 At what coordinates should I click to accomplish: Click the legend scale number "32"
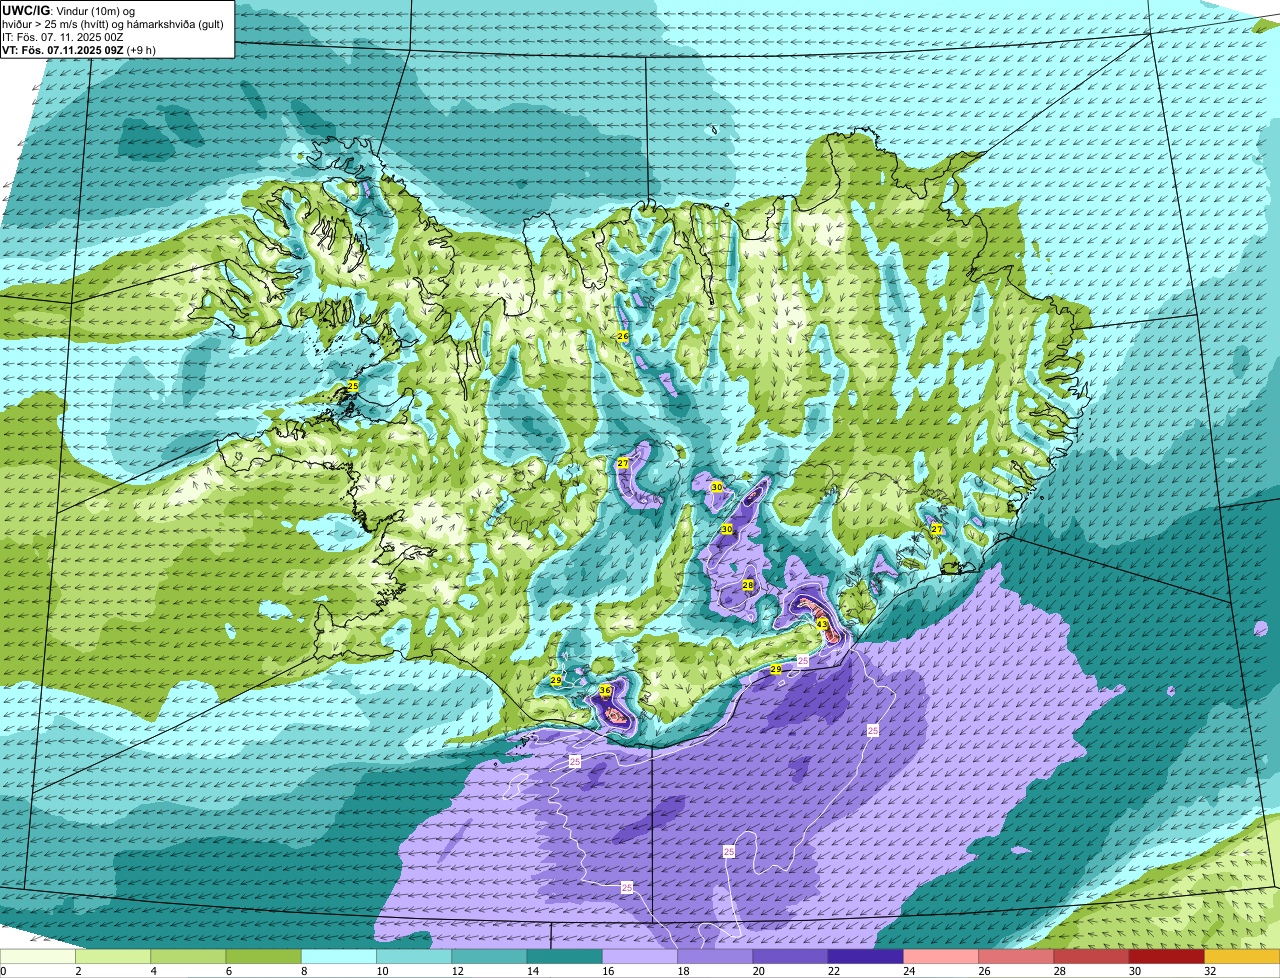coord(1210,971)
